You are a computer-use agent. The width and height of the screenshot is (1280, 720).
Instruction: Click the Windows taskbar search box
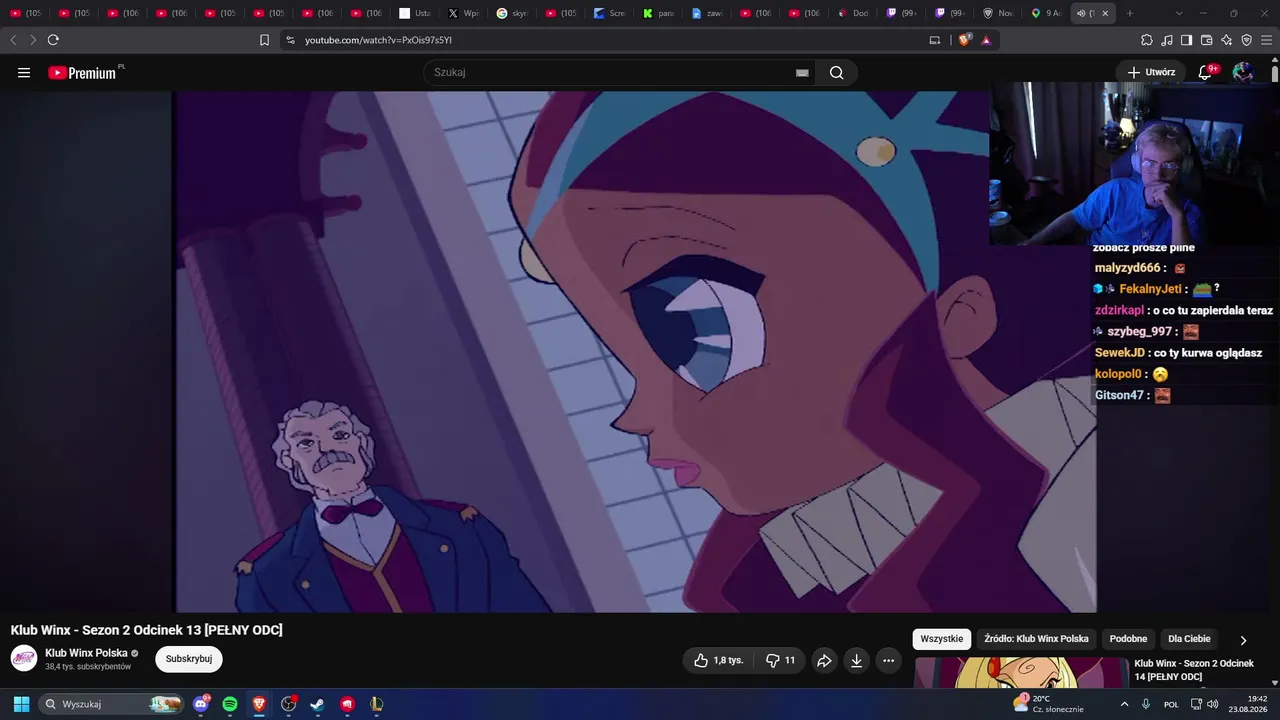pyautogui.click(x=111, y=704)
